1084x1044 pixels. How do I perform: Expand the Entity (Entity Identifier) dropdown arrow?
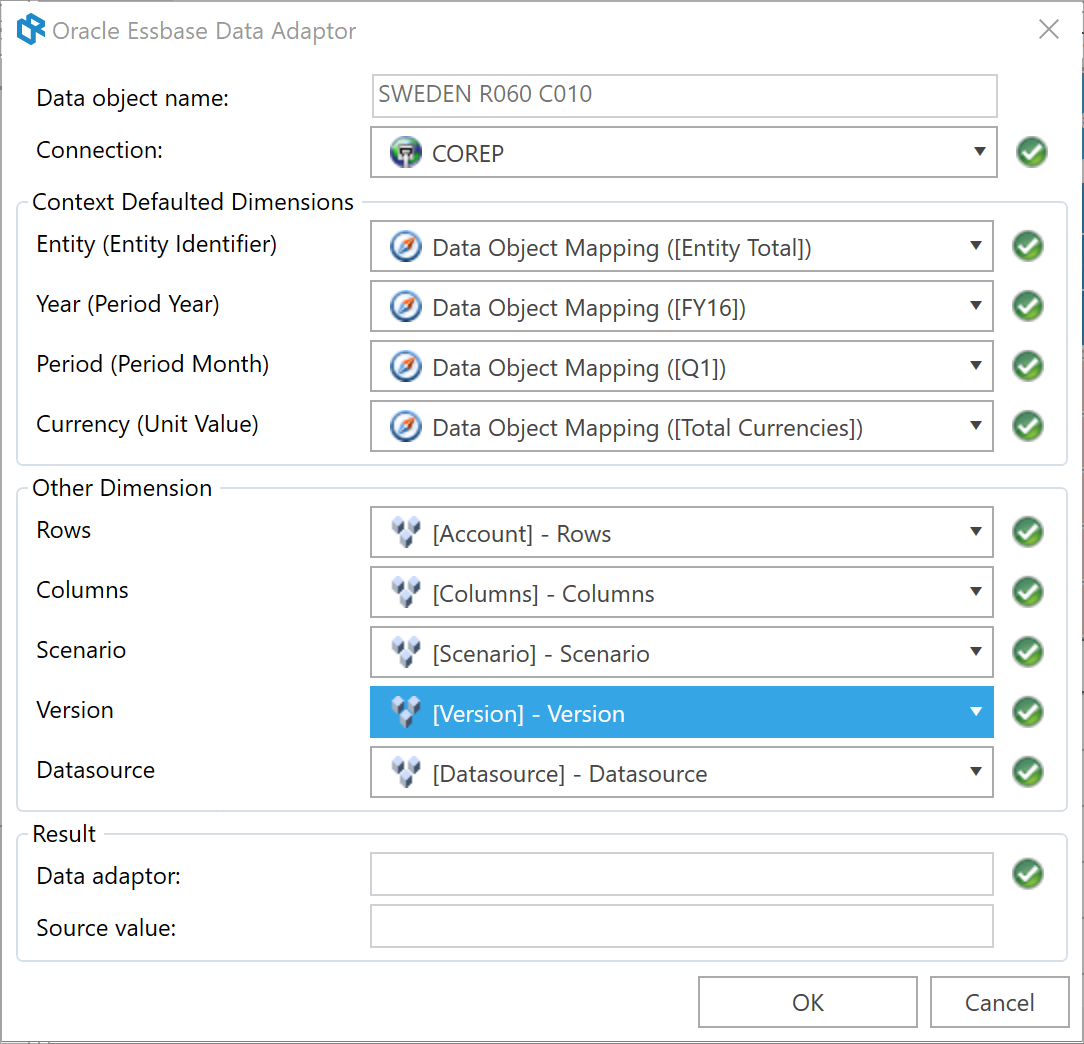(x=975, y=245)
